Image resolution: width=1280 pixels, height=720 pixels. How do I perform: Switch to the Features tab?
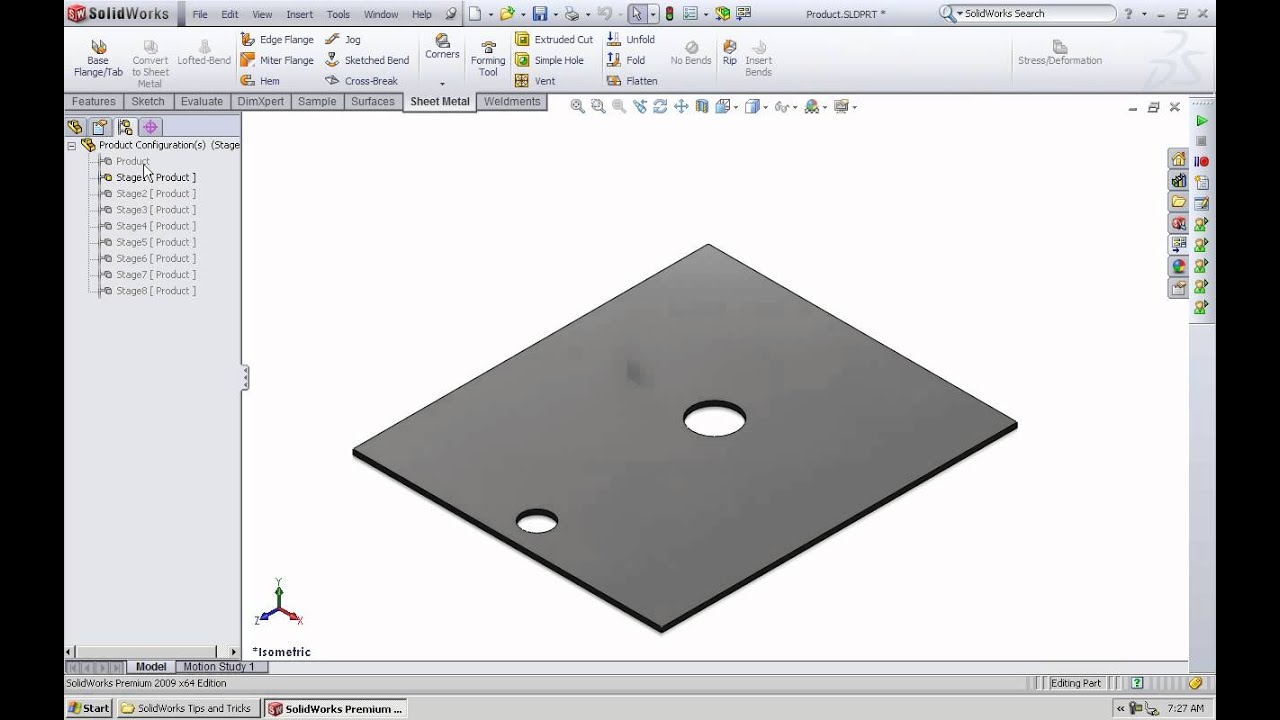(x=94, y=102)
